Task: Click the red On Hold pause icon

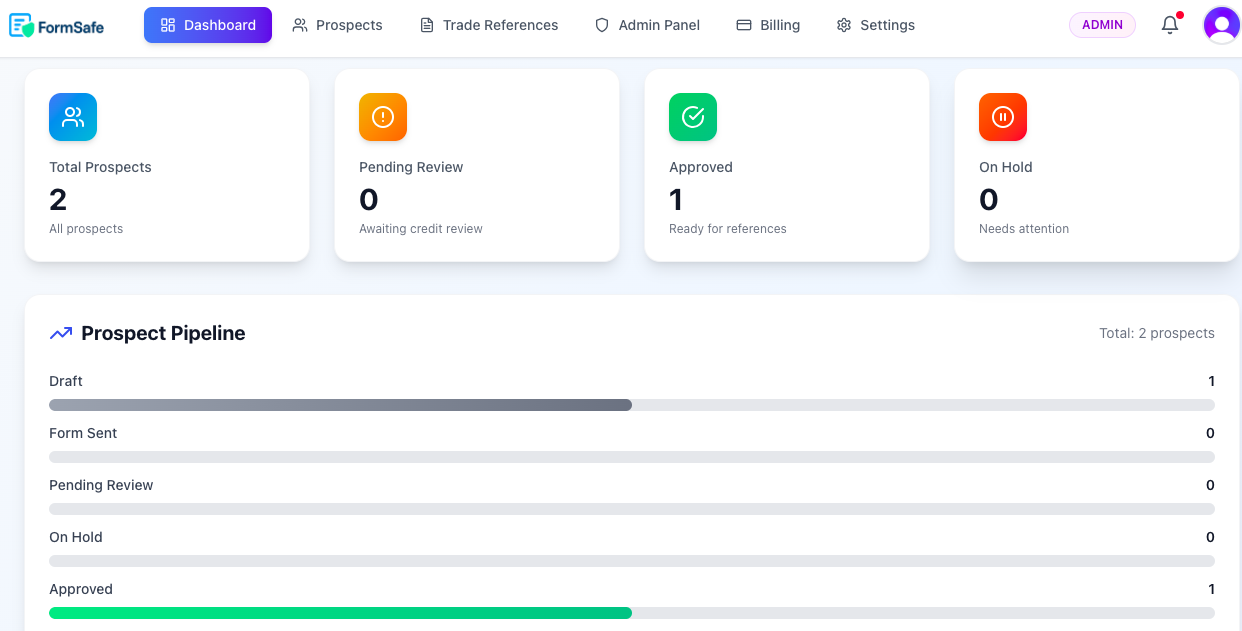Action: pyautogui.click(x=1003, y=117)
